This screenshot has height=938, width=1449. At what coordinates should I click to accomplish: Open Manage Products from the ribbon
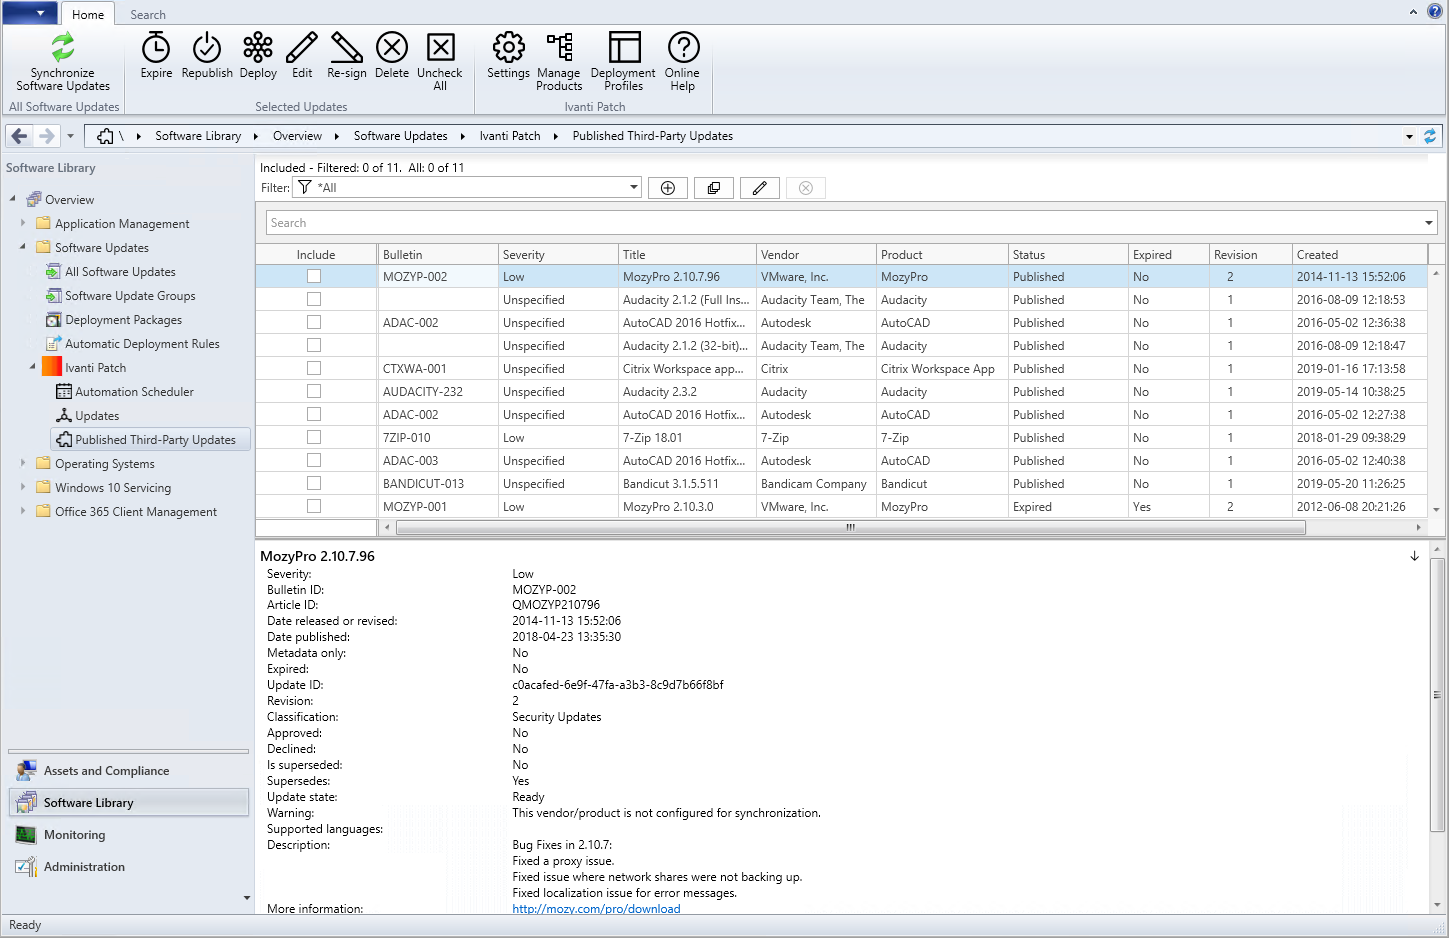[559, 48]
